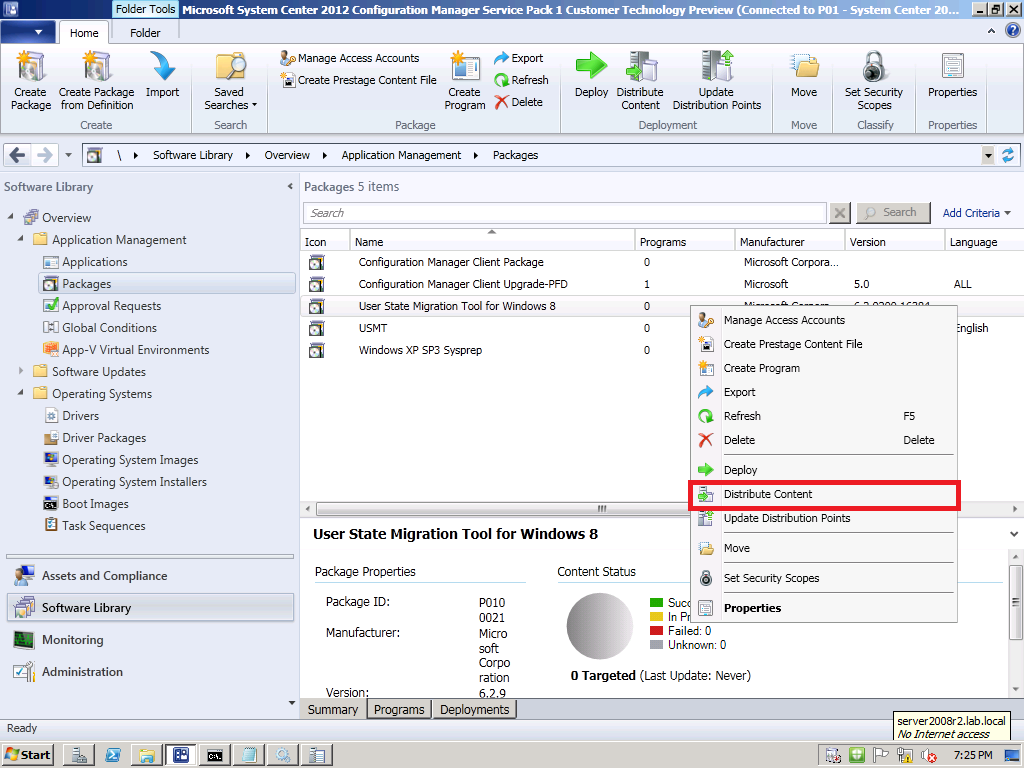The image size is (1024, 768).
Task: Click the Move ribbon icon
Action: point(804,75)
